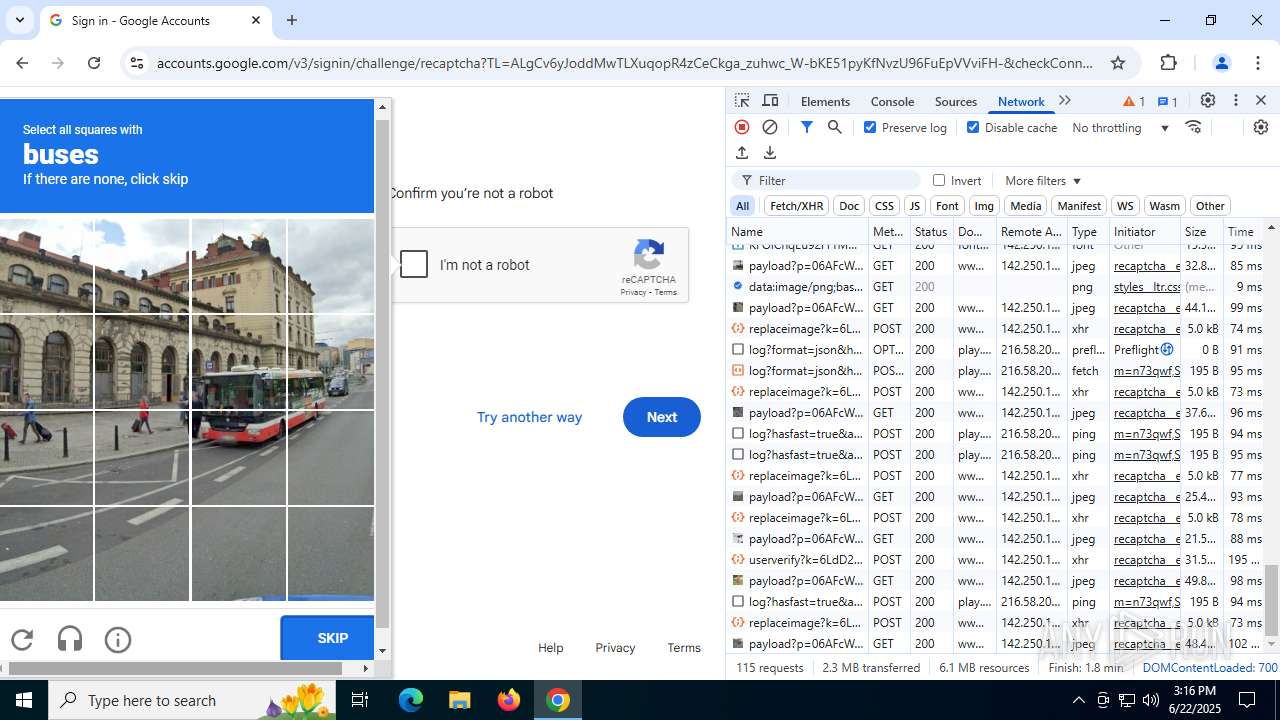Open Chrome extensions puzzle icon
Screen dimensions: 1280x720
(1169, 63)
